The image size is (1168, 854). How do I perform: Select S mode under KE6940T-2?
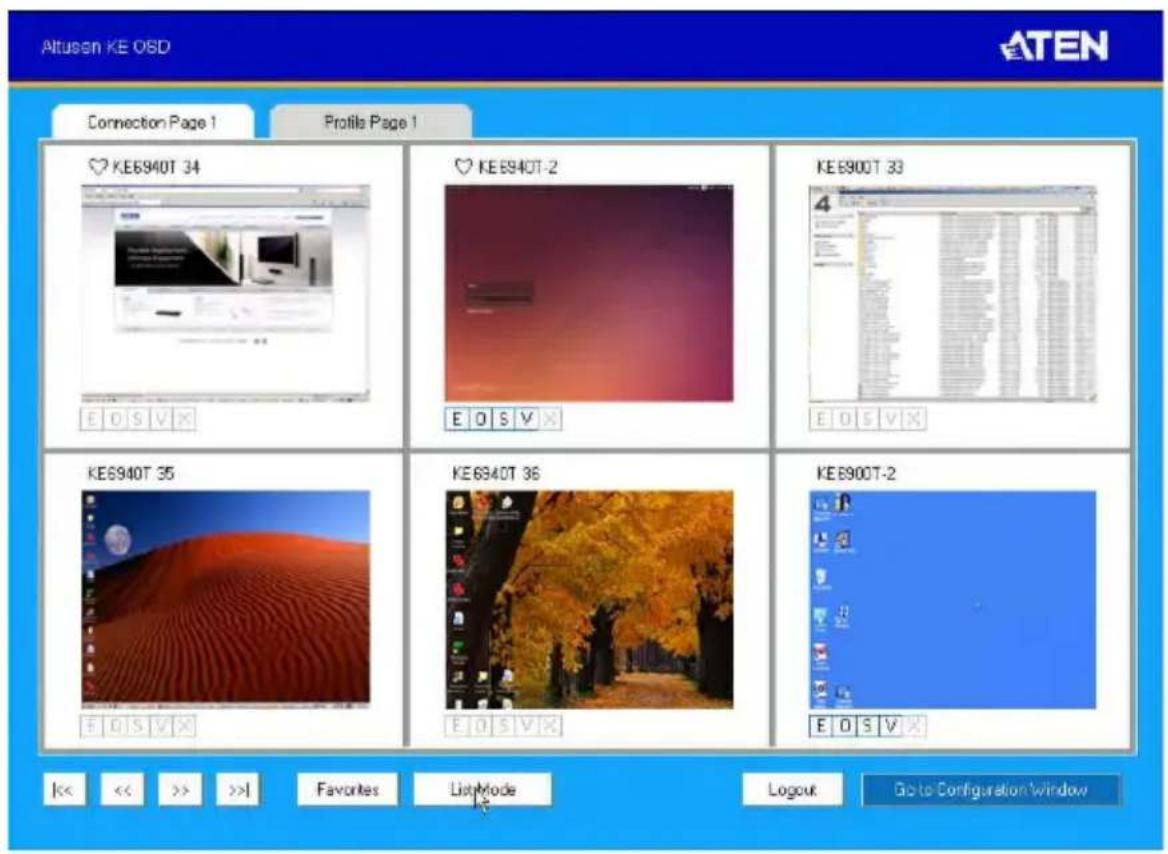click(x=504, y=419)
